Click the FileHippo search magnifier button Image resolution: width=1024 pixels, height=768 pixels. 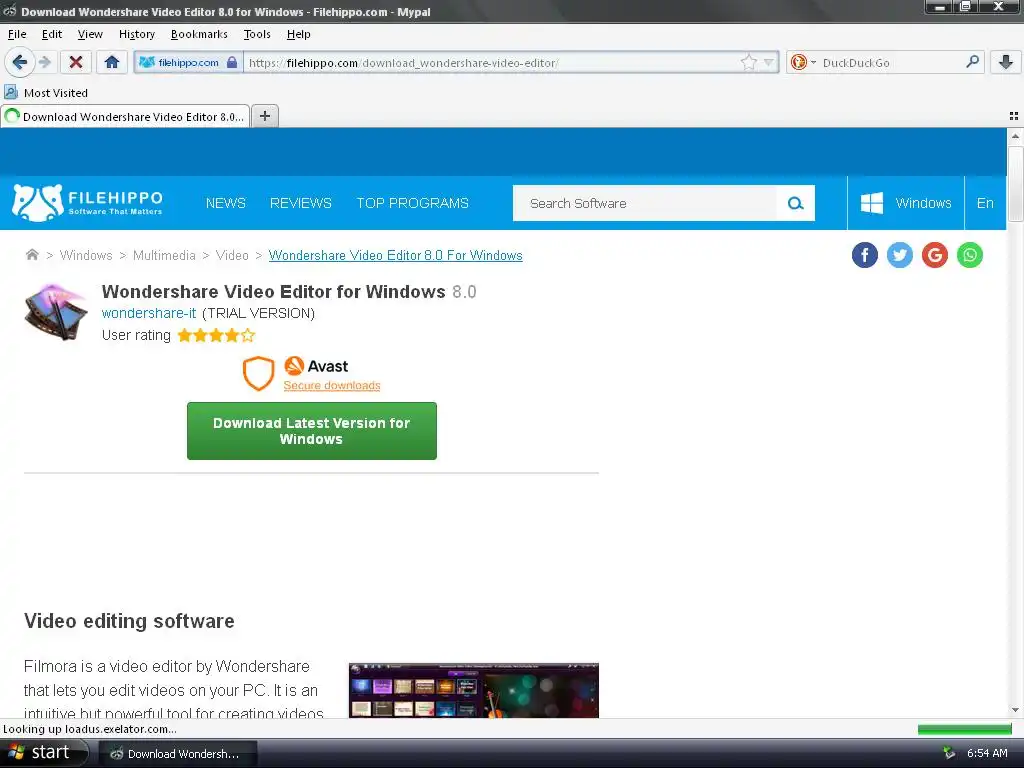pos(795,203)
